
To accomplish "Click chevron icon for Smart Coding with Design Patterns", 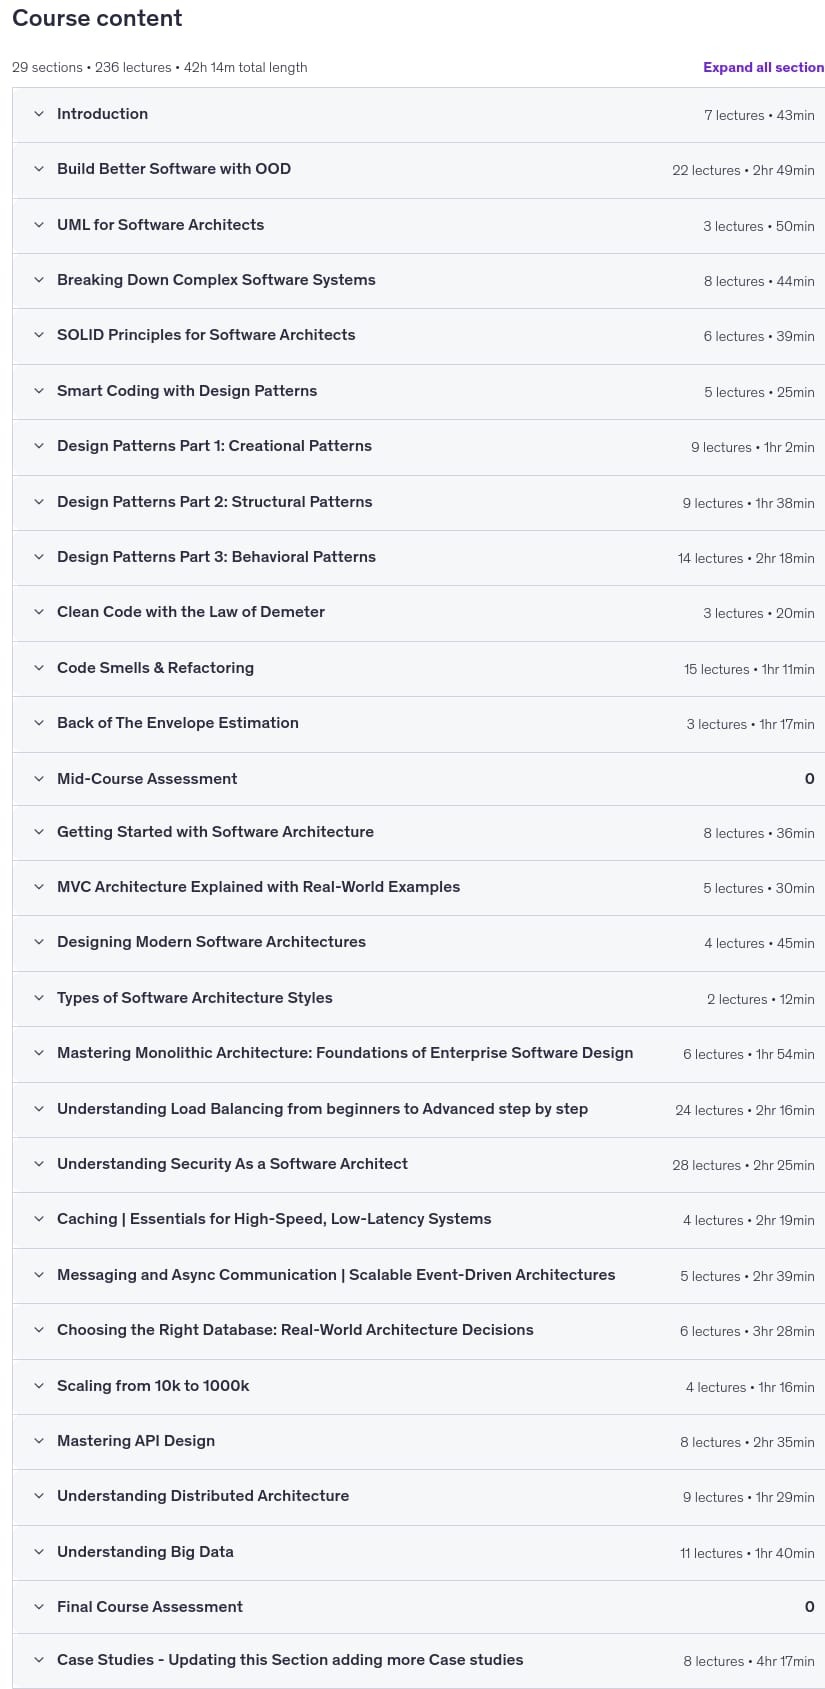I will click(39, 391).
